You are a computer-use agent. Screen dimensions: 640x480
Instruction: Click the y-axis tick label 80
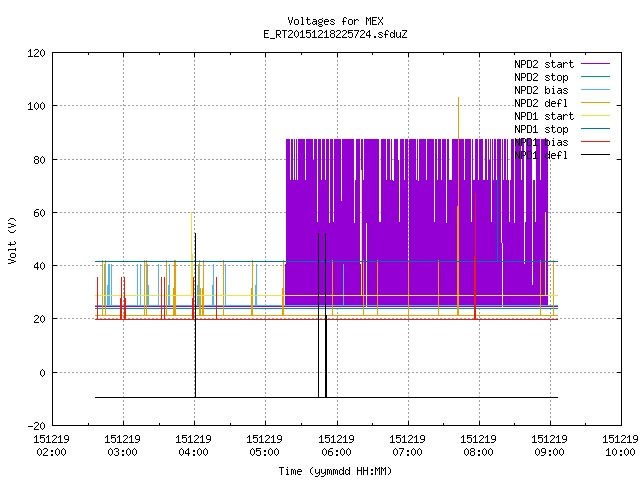tap(39, 160)
